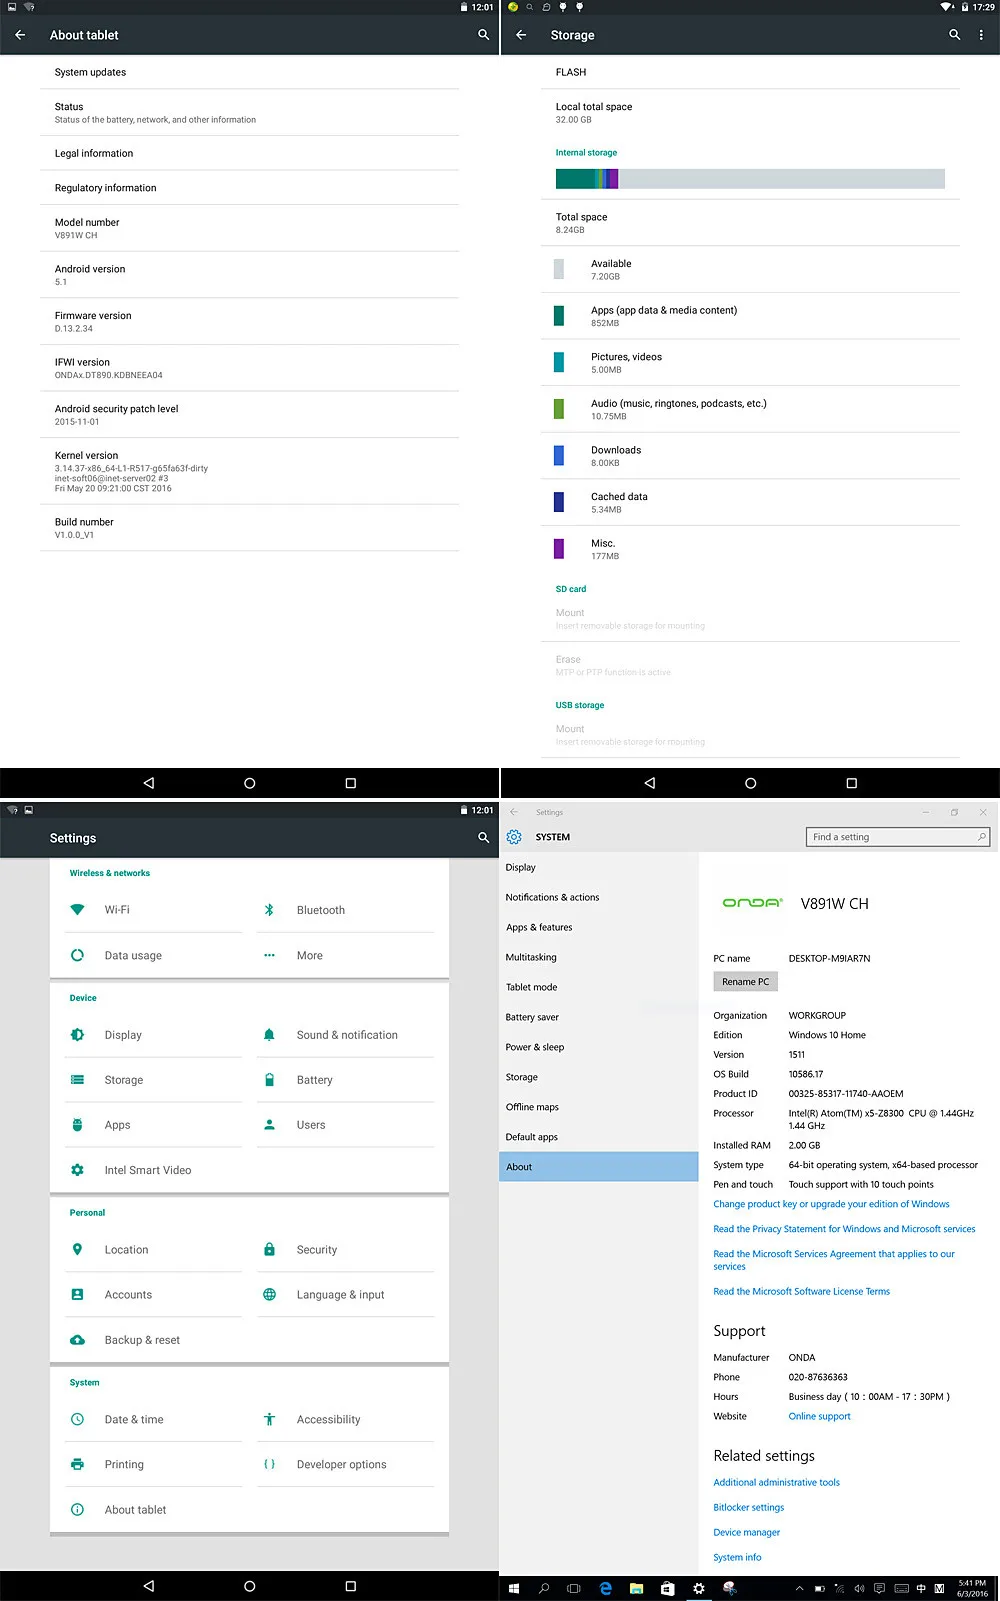The height and width of the screenshot is (1601, 1000).
Task: Tap search icon in About tablet header
Action: click(484, 35)
